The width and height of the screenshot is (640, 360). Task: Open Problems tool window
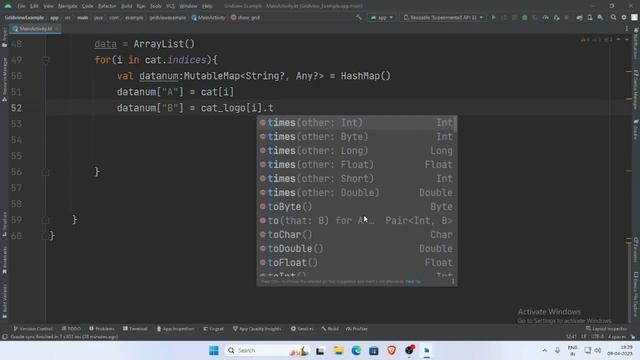(102, 329)
